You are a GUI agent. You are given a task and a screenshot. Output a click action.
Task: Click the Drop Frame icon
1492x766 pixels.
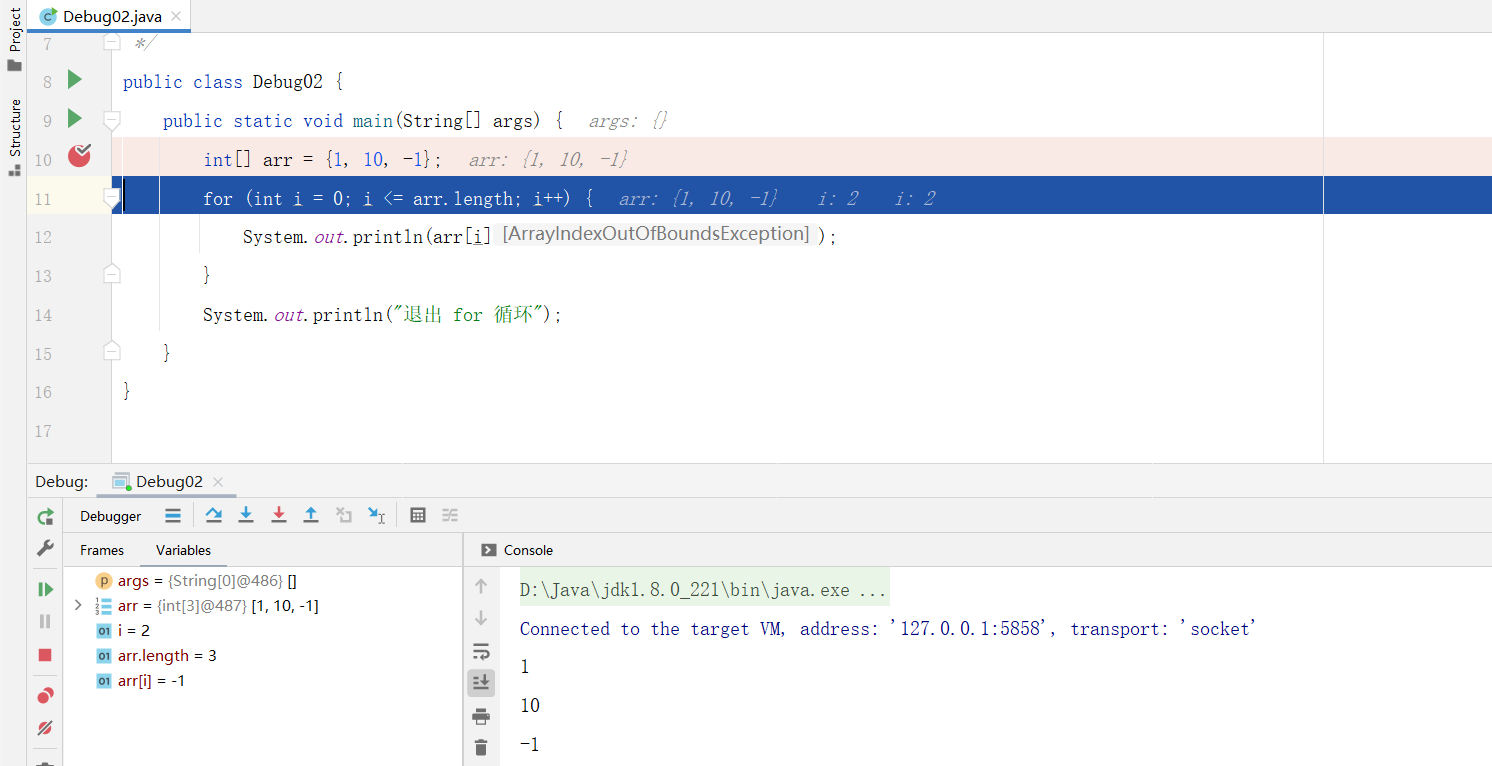(x=344, y=515)
